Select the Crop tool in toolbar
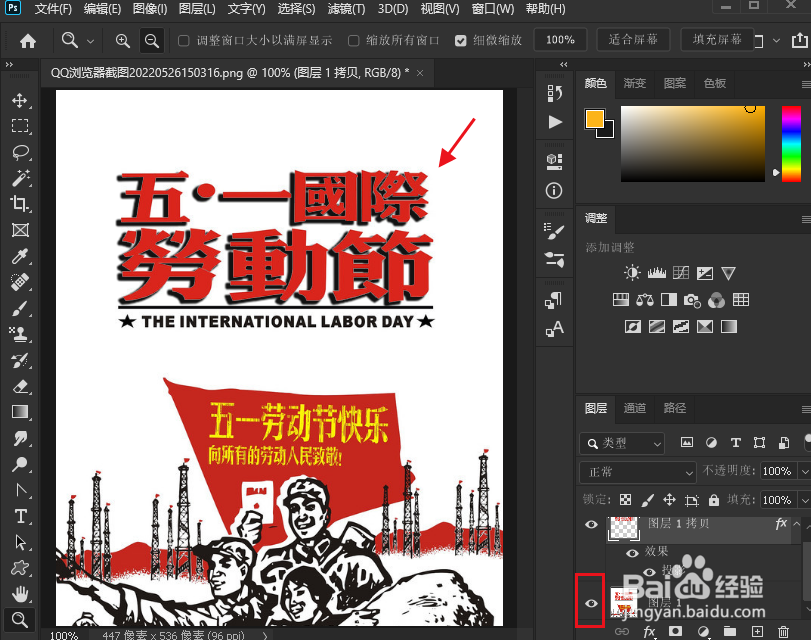This screenshot has width=811, height=640. [x=20, y=203]
